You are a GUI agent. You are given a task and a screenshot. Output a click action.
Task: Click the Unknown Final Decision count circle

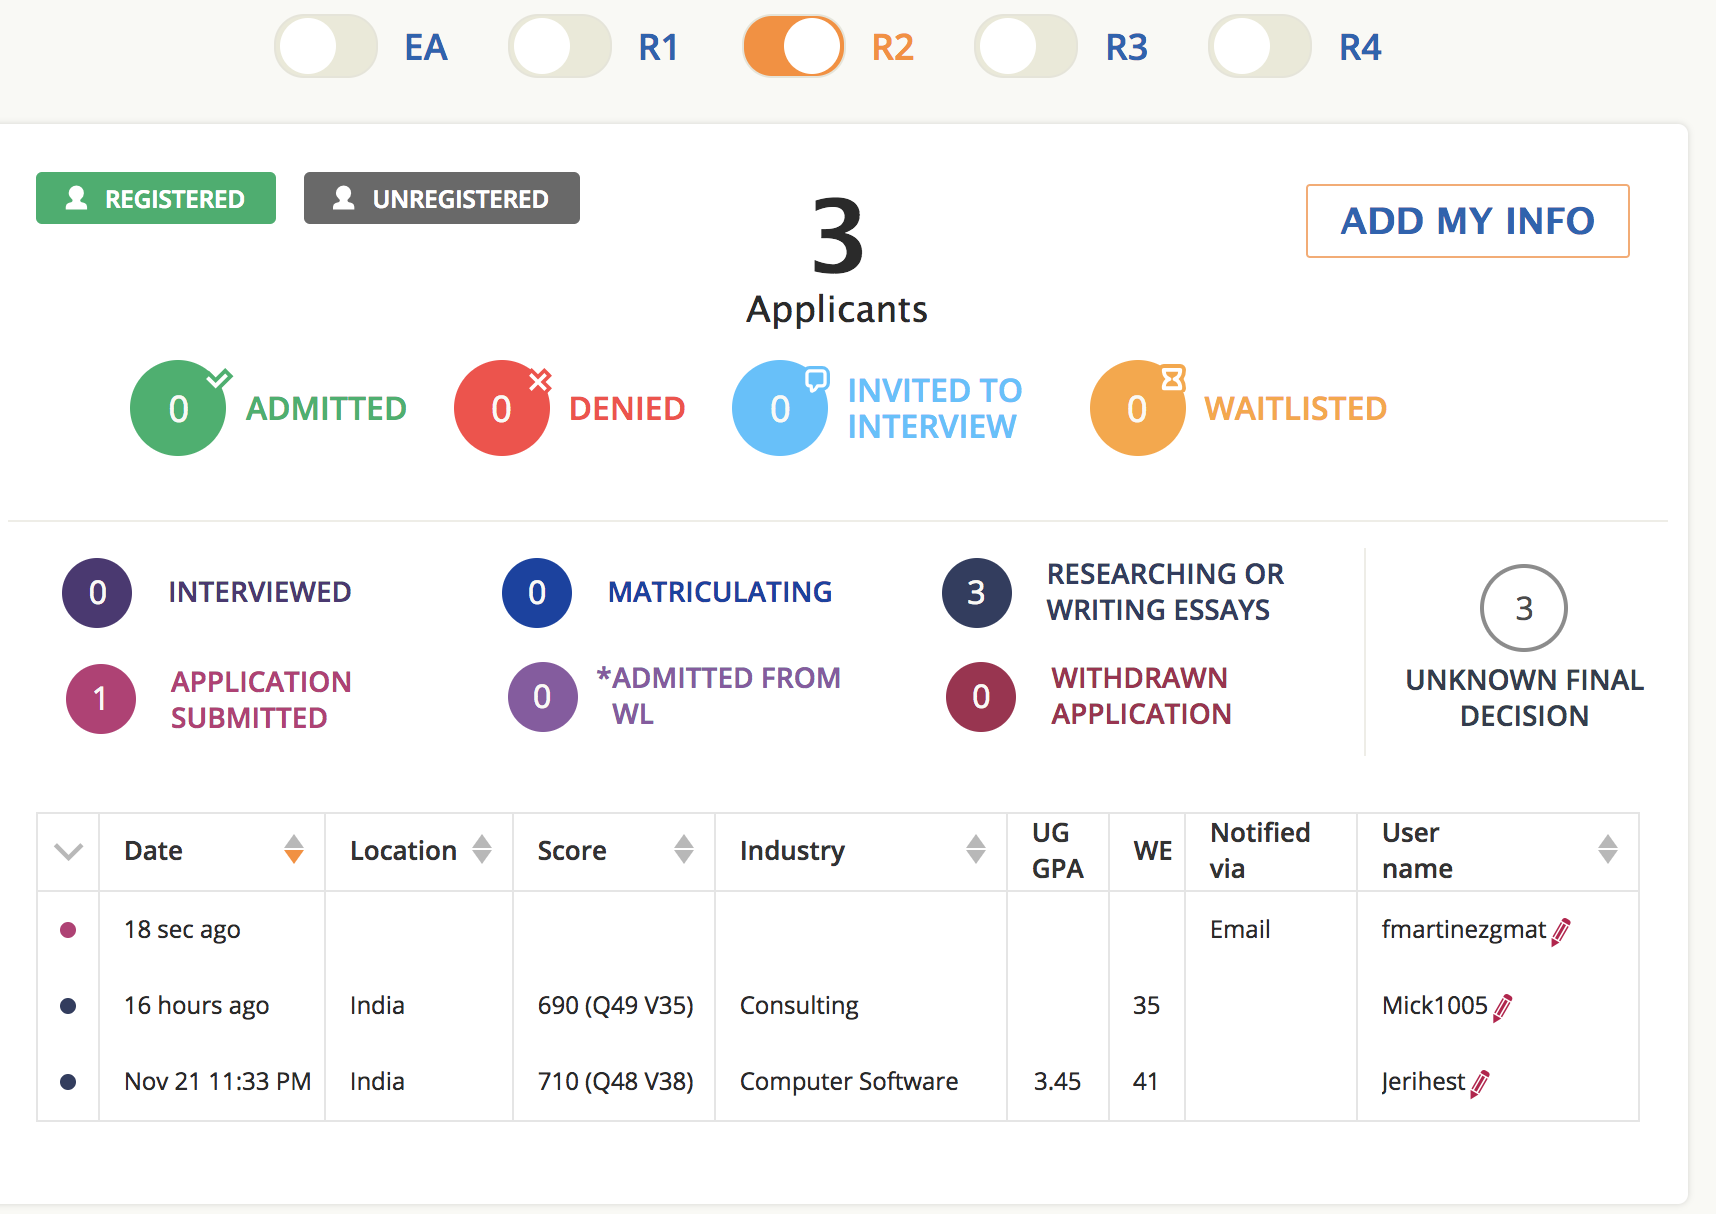pyautogui.click(x=1523, y=608)
